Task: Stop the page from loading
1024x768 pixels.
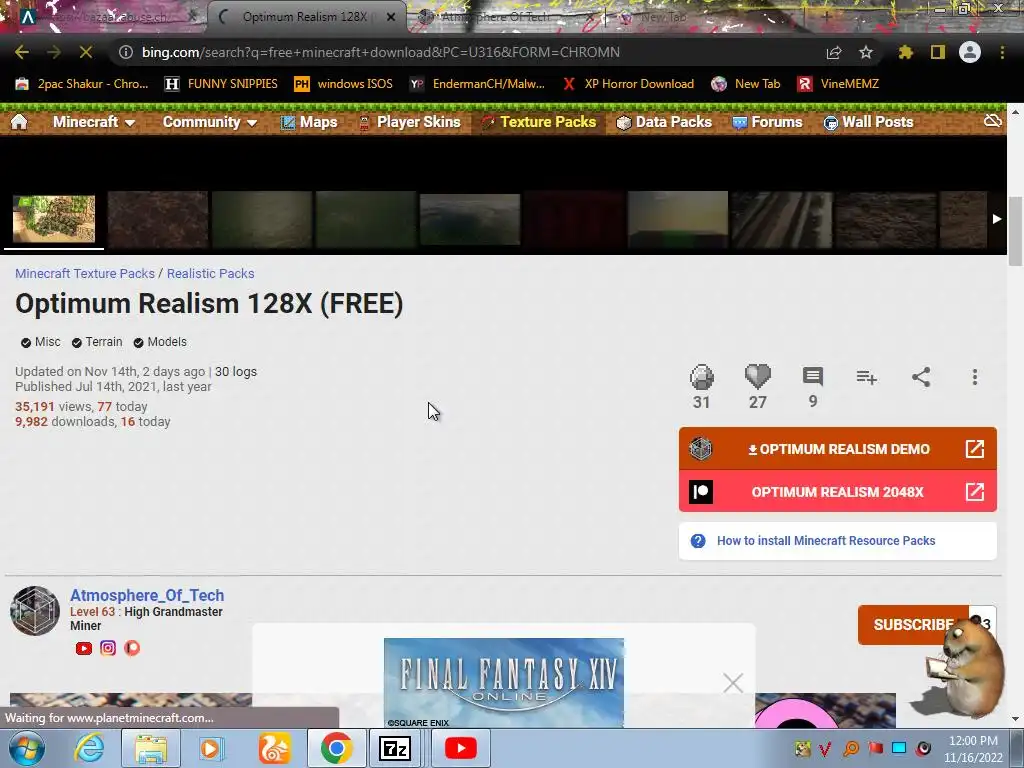Action: (x=86, y=52)
